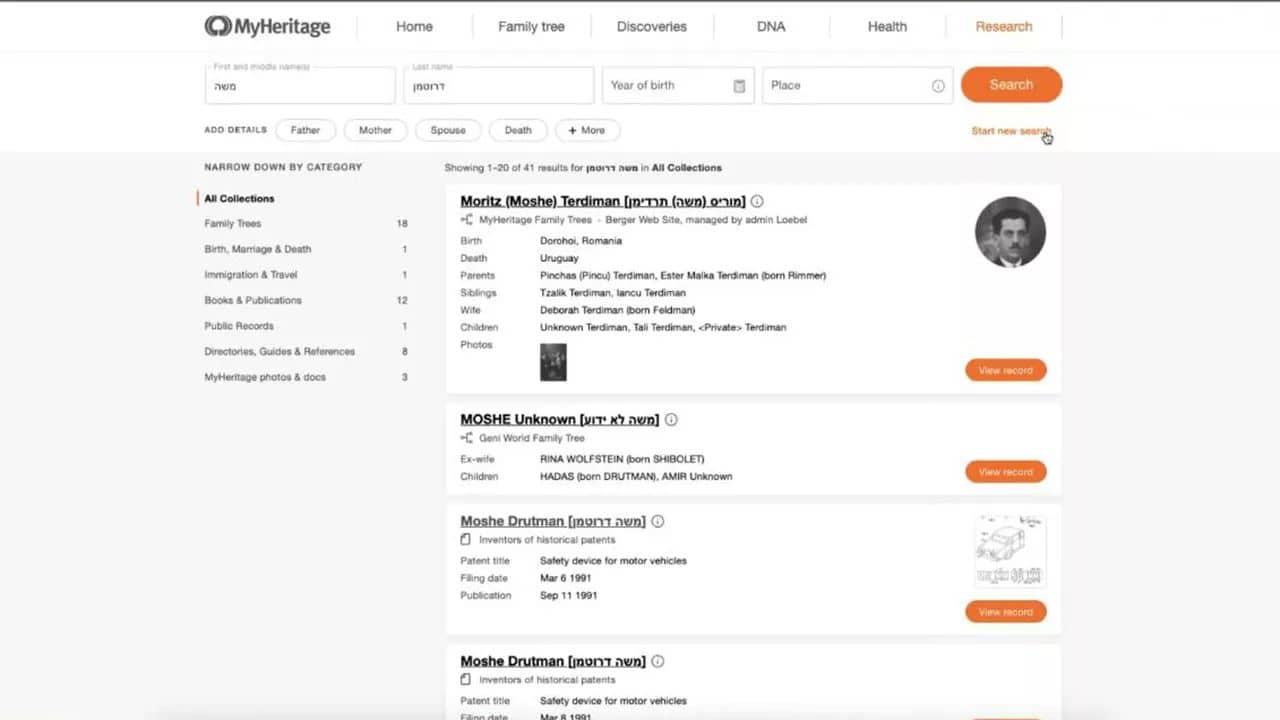Filter results by Books & Publications

[253, 300]
